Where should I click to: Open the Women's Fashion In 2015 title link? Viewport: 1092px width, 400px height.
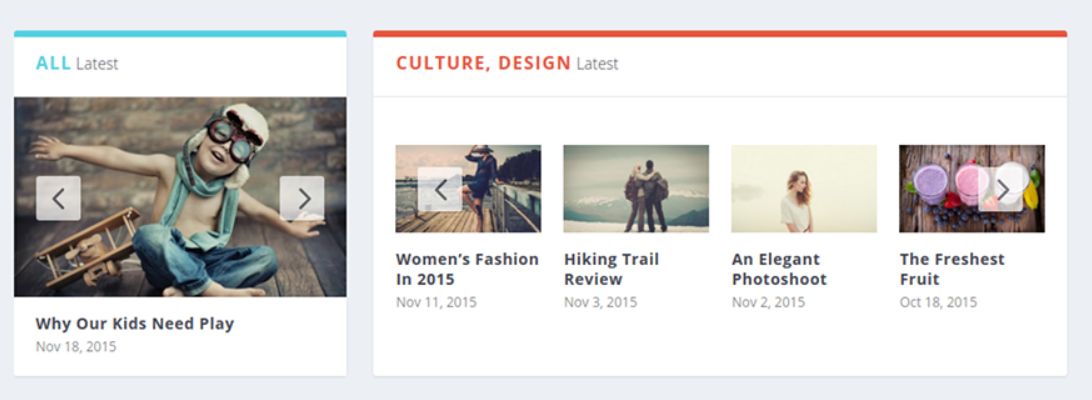point(467,269)
